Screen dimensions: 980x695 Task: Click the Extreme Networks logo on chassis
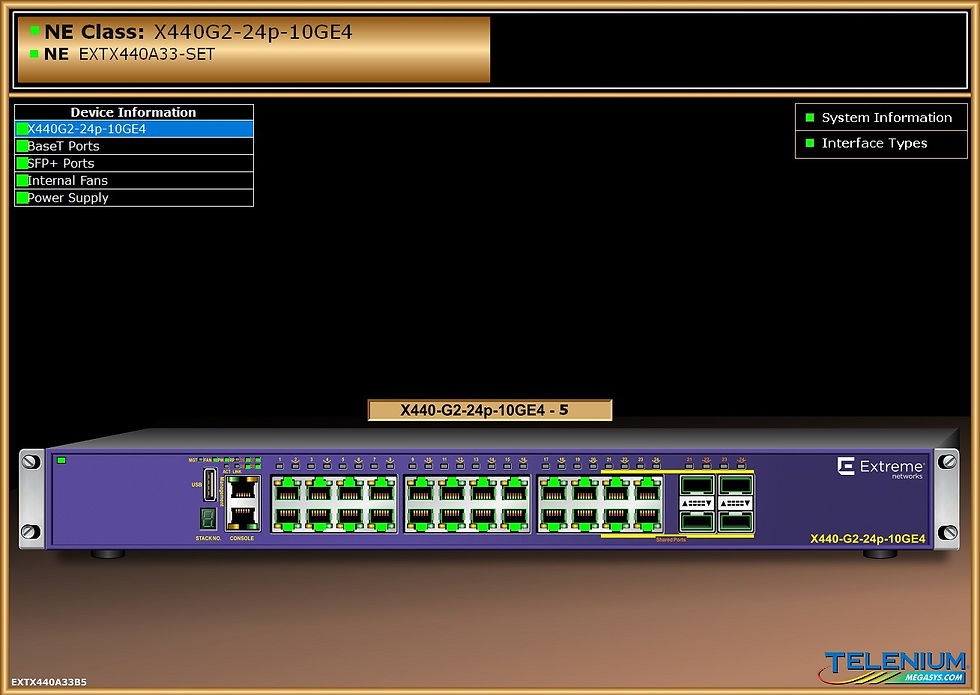click(x=880, y=468)
